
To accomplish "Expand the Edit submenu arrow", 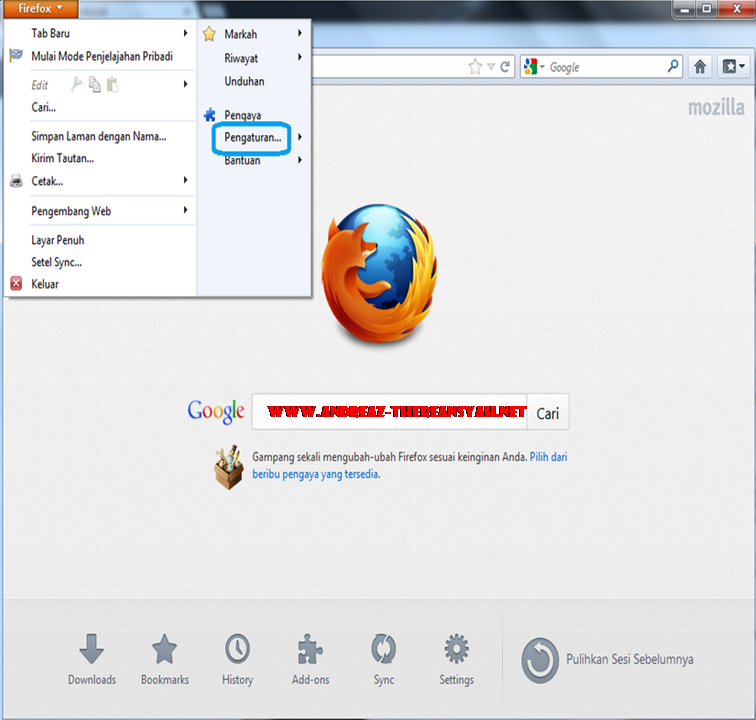I will (x=186, y=84).
